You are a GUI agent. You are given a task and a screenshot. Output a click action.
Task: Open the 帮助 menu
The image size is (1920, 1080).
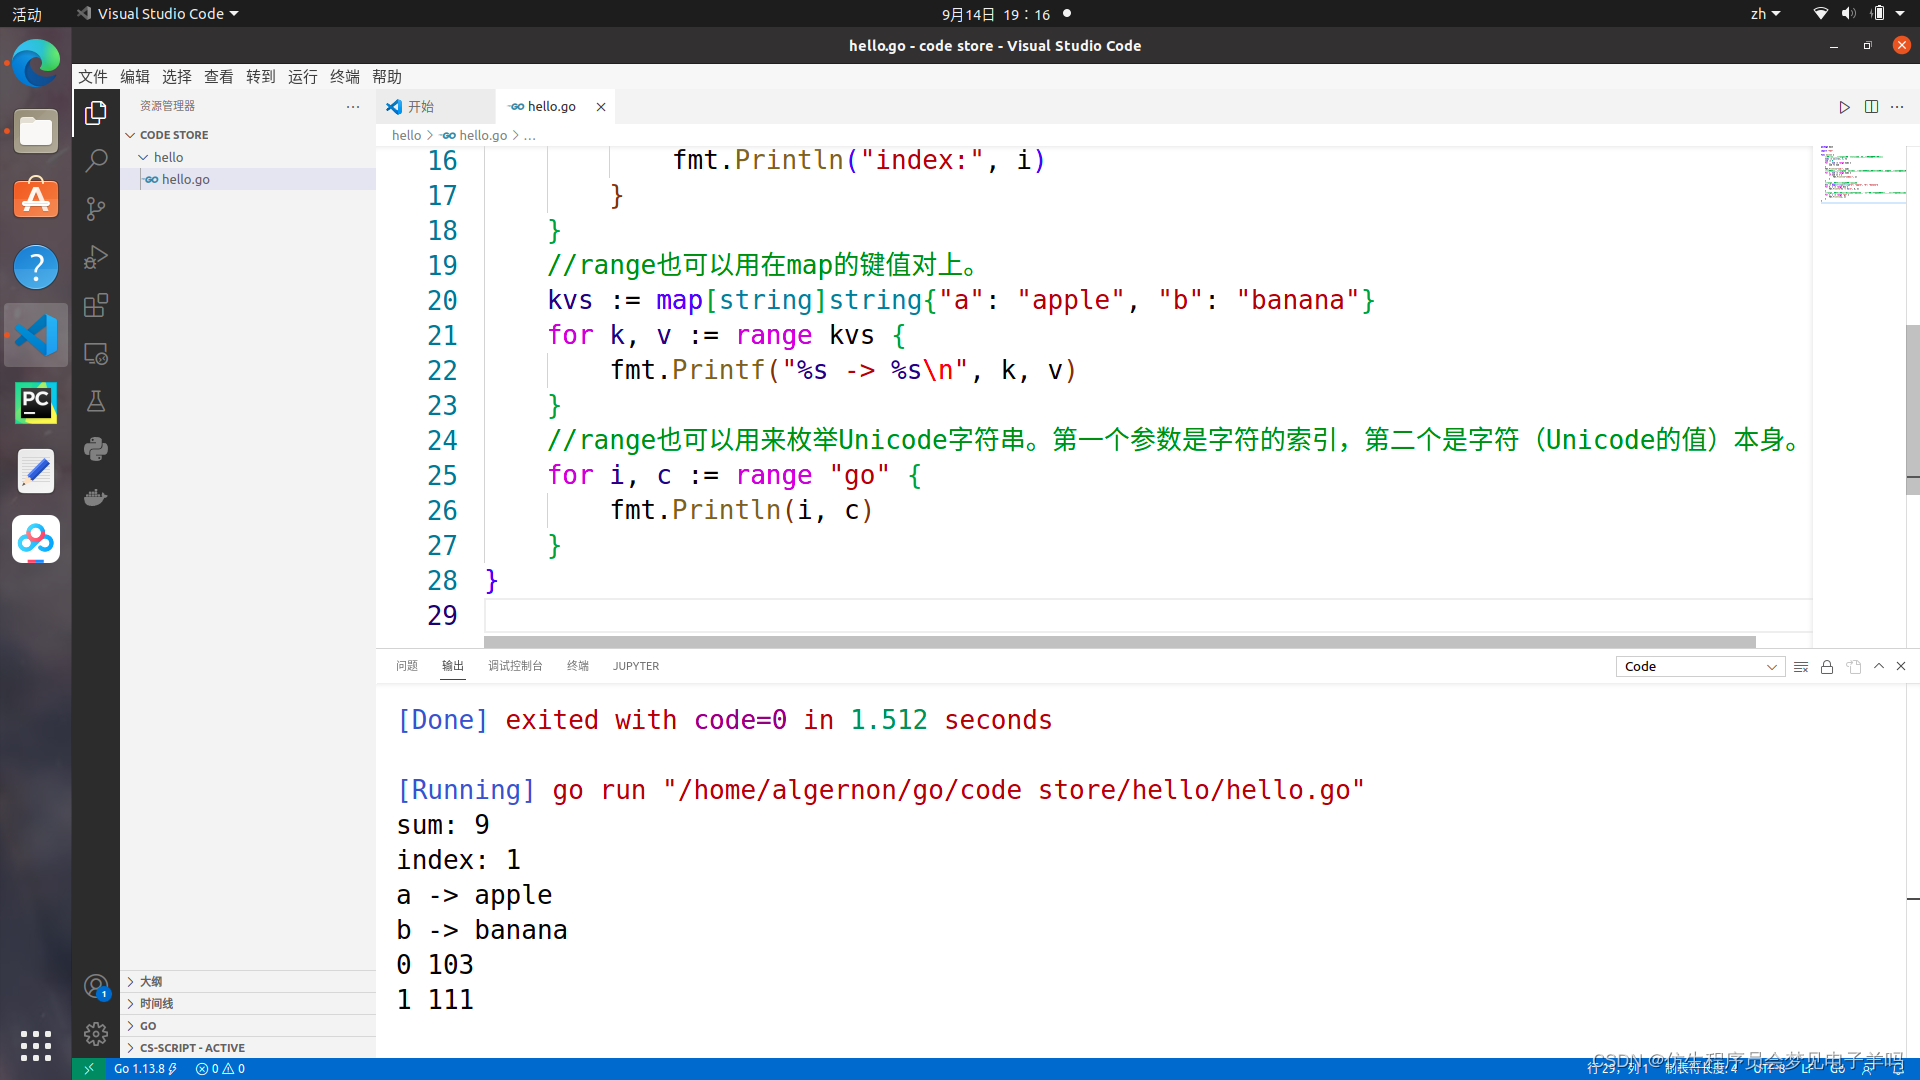click(387, 77)
